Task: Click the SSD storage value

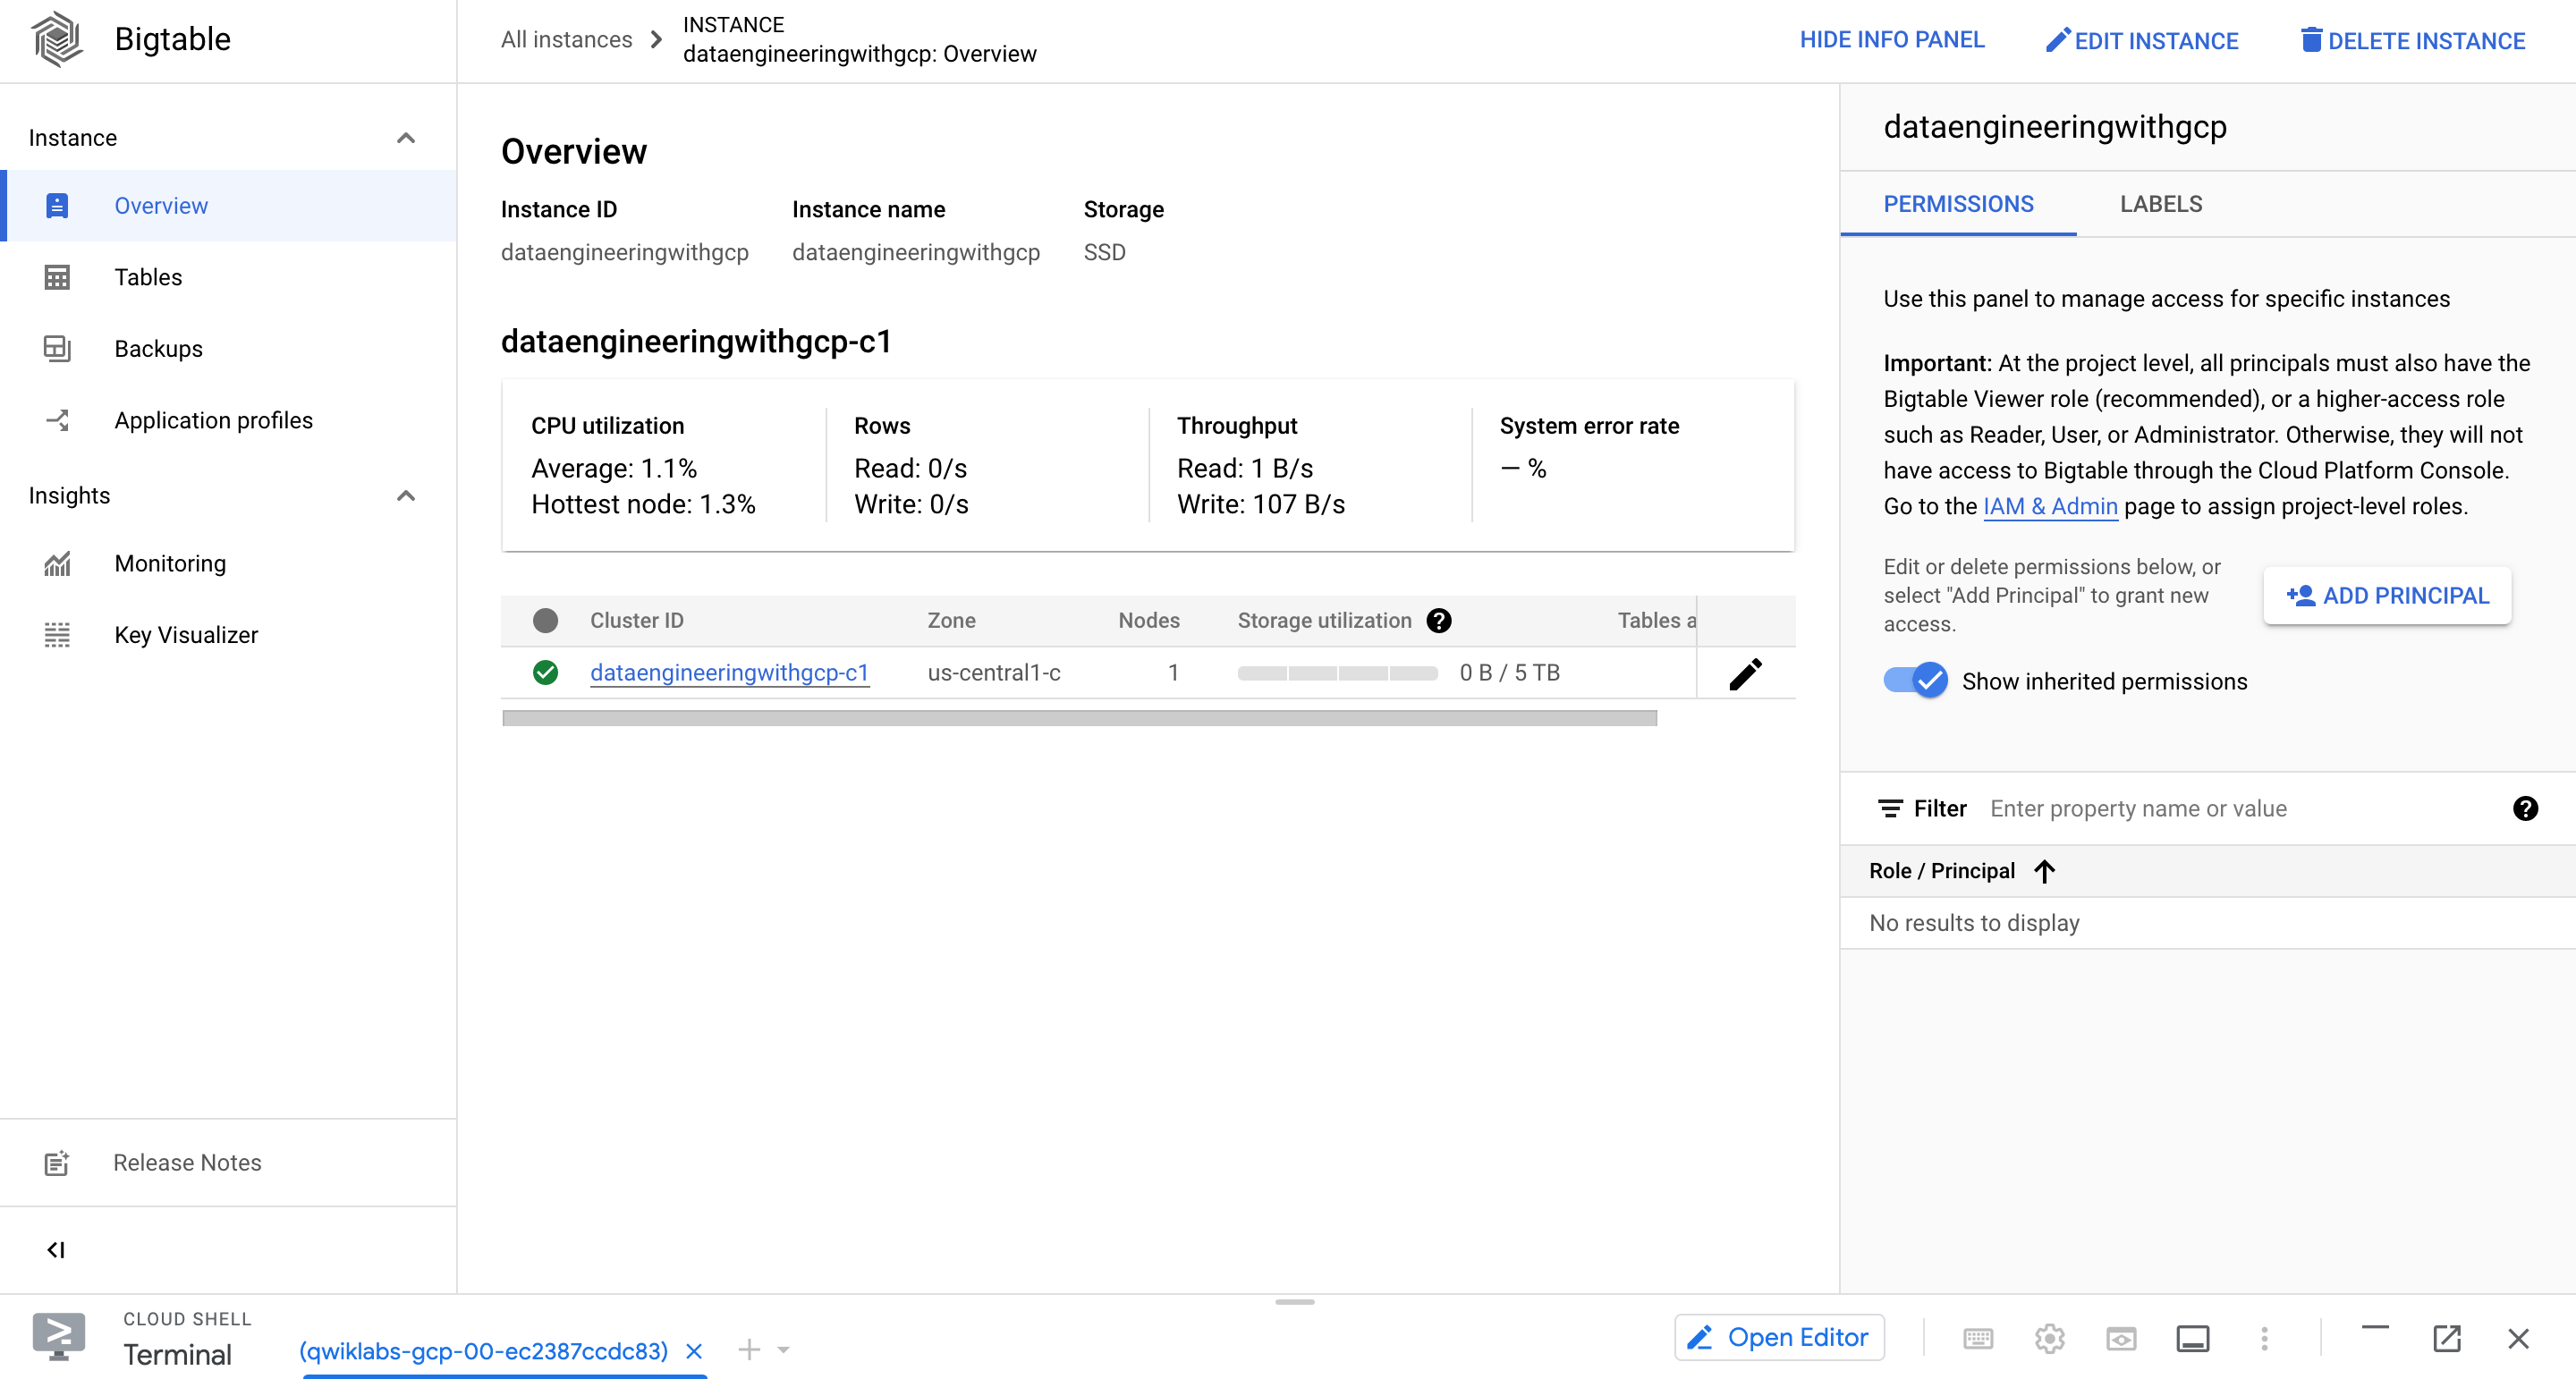Action: (x=1104, y=252)
